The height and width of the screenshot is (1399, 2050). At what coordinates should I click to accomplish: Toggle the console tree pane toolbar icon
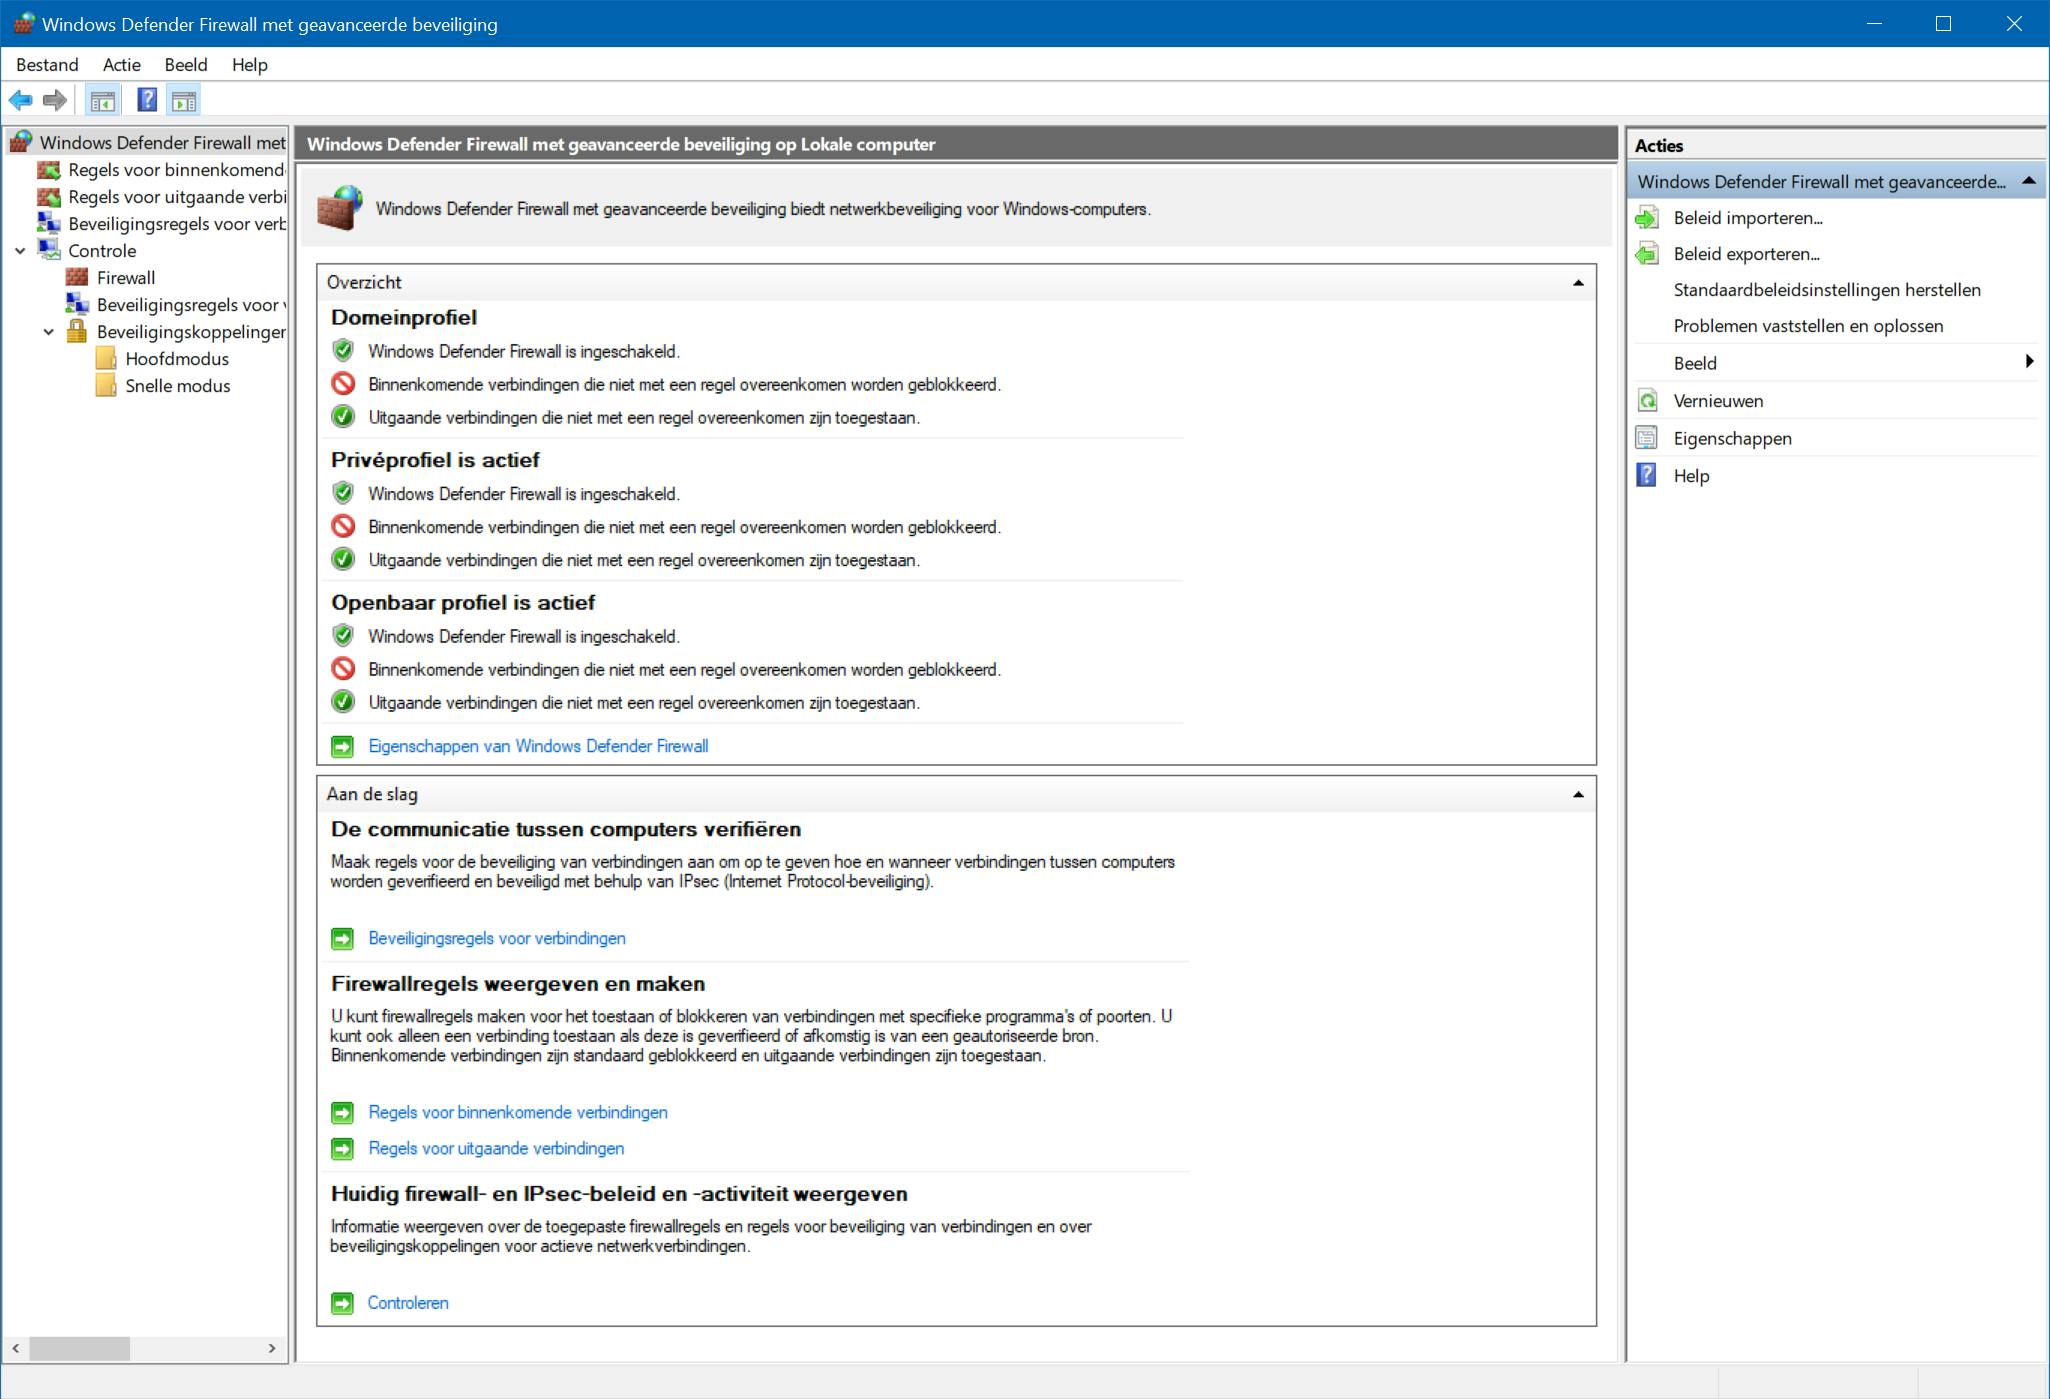click(103, 100)
